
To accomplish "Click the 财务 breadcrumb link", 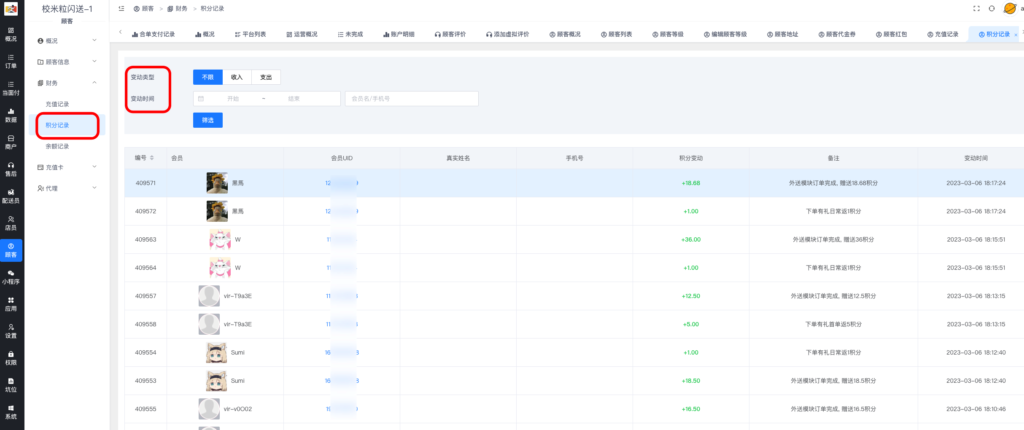I will (x=177, y=8).
